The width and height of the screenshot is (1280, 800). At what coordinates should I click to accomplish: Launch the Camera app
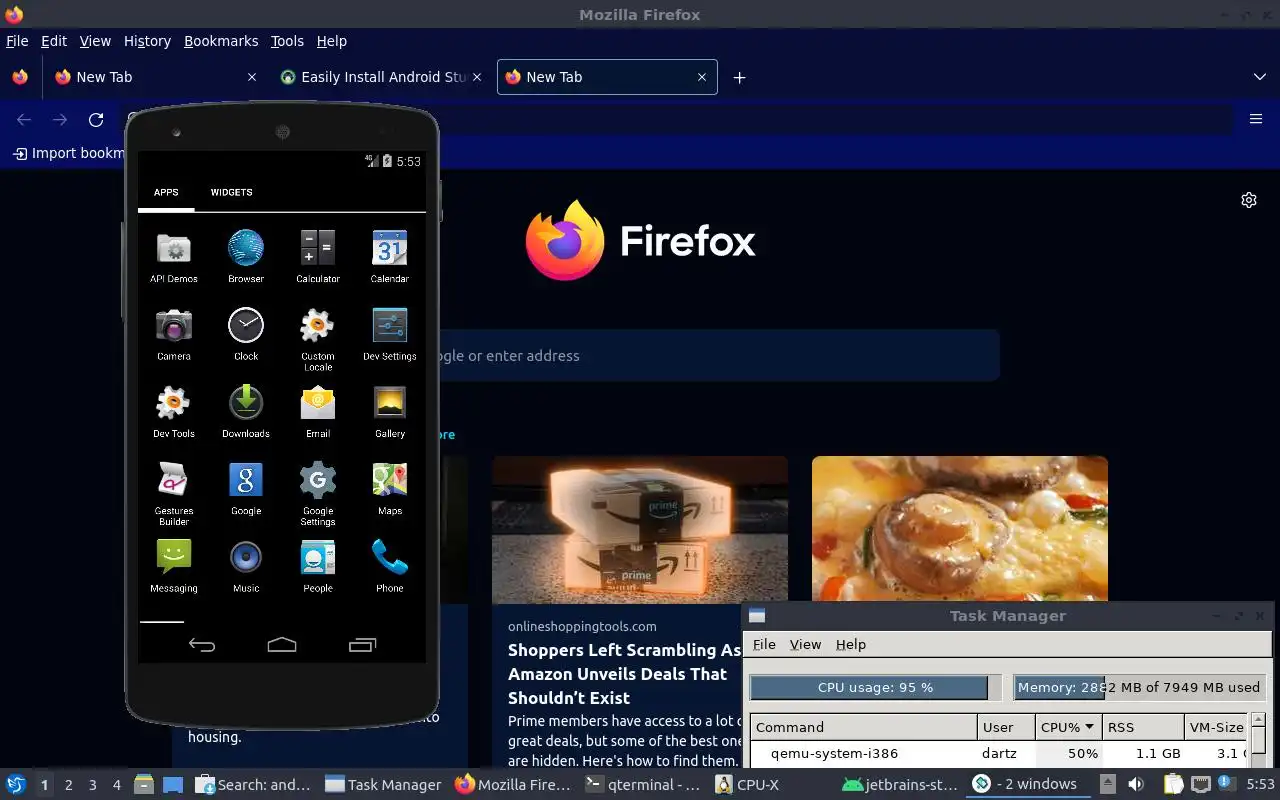174,334
